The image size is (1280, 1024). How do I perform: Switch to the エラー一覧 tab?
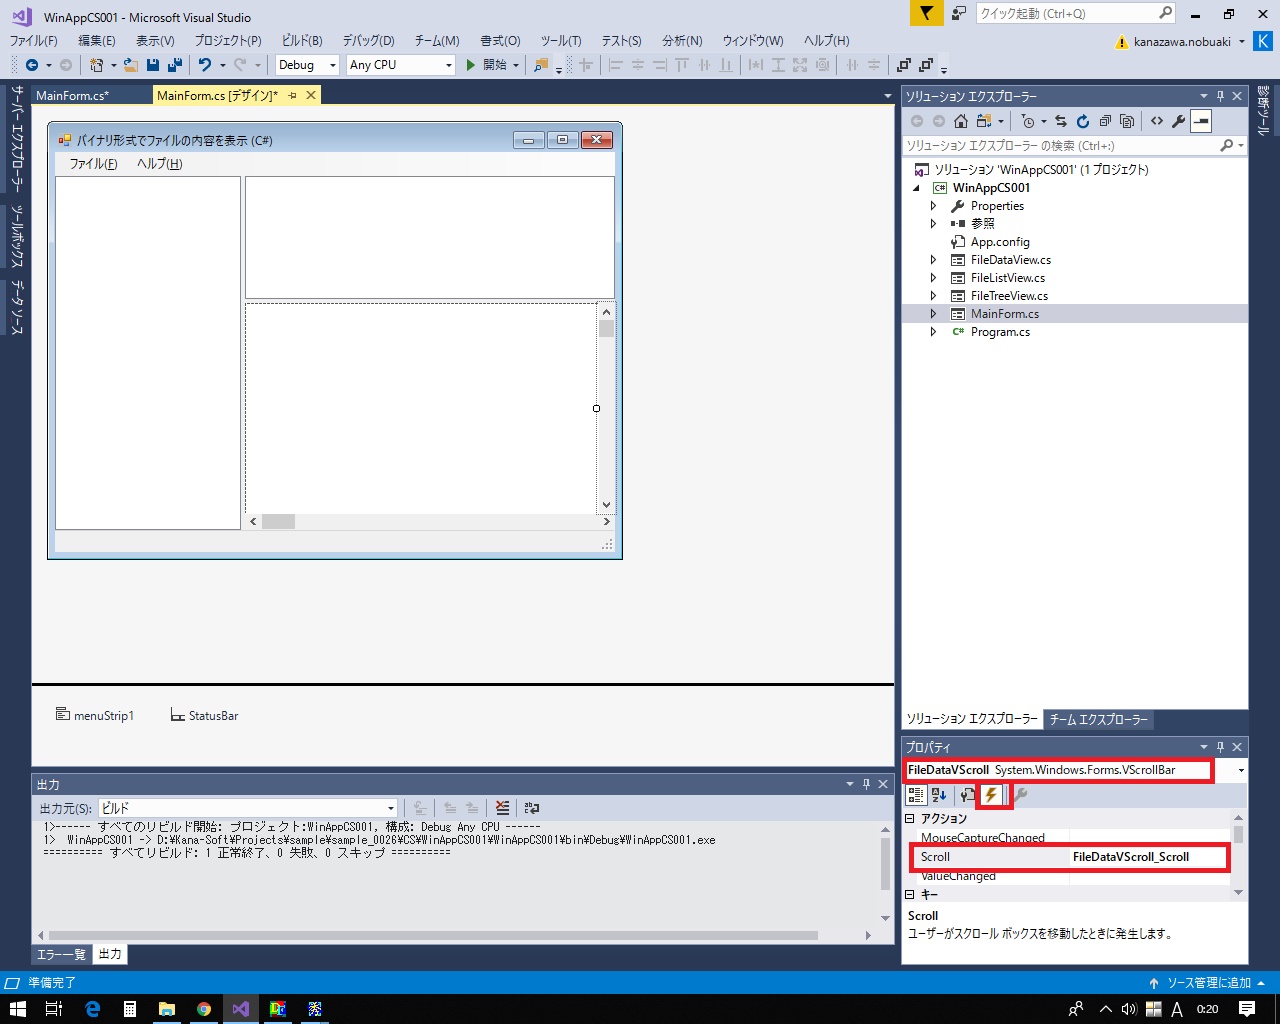61,954
